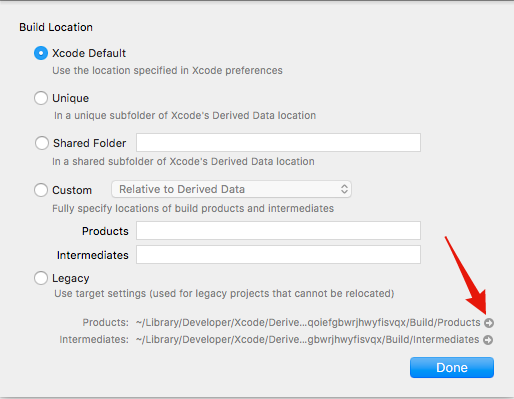
Task: Reveal Products path with arrow icon
Action: coord(489,323)
